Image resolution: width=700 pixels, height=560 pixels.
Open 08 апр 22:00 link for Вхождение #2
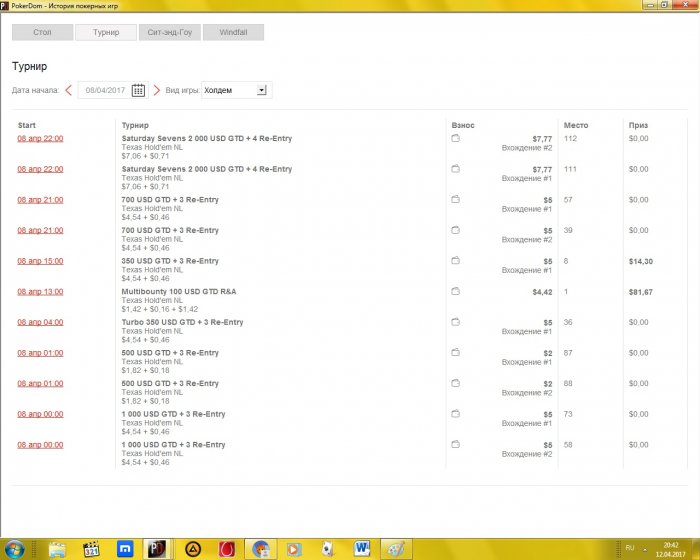point(40,138)
